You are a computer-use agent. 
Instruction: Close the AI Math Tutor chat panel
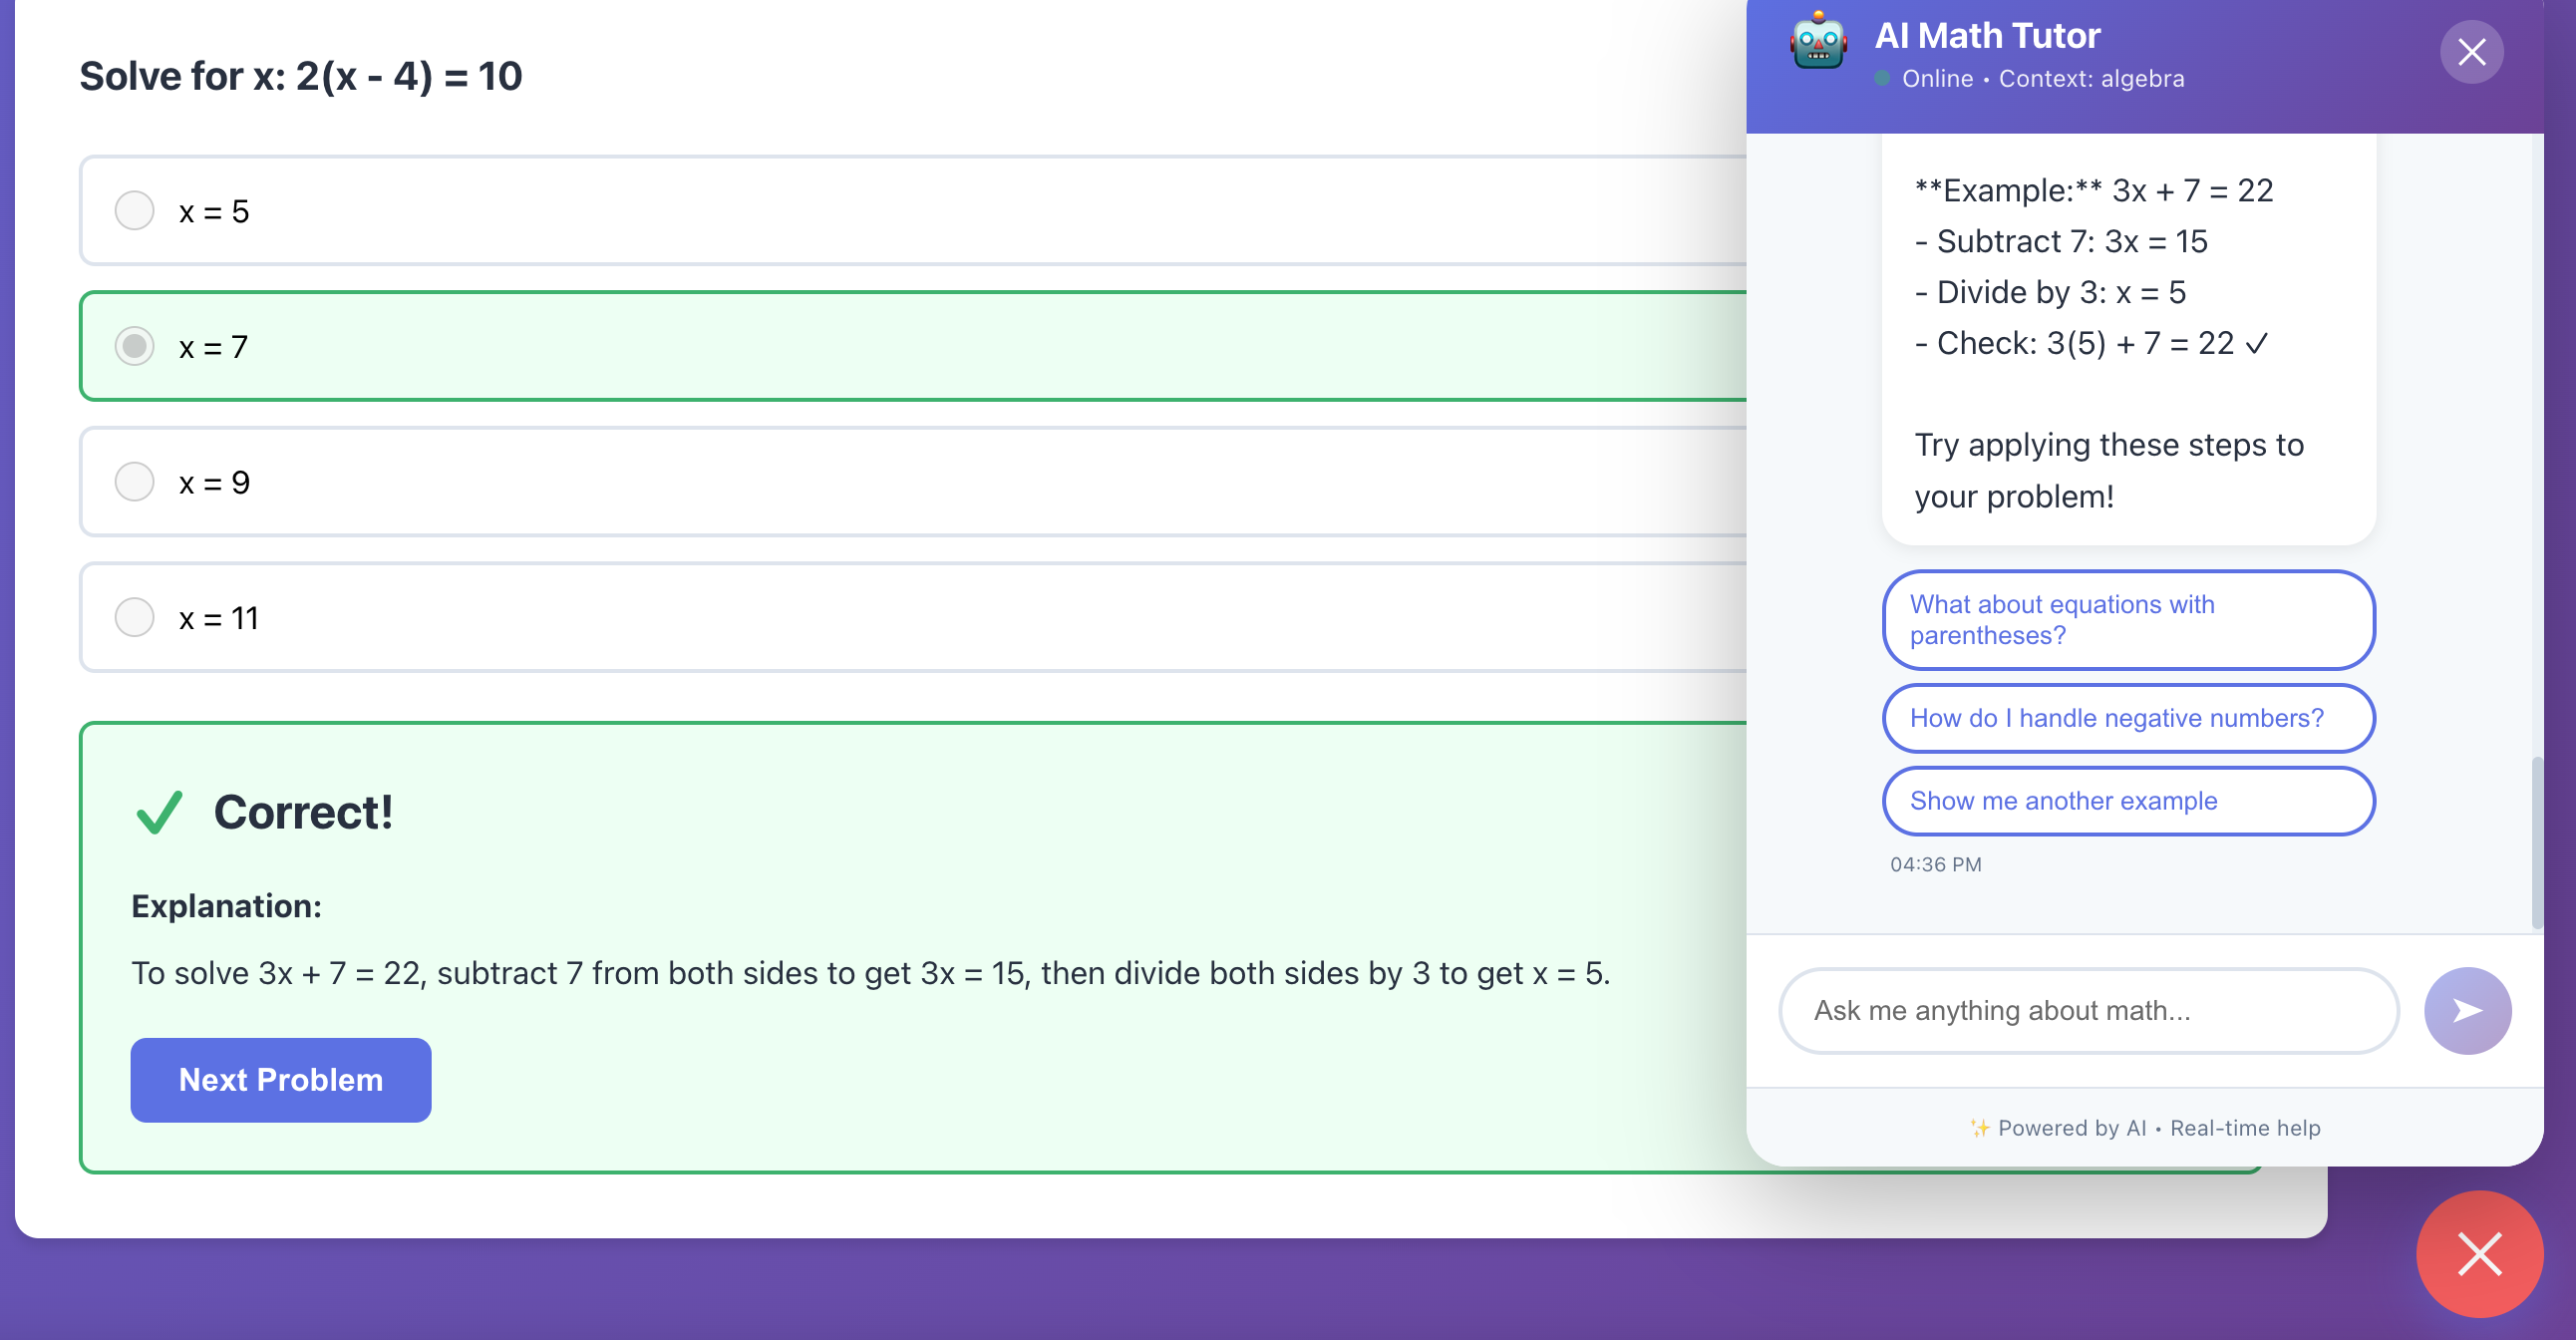tap(2470, 52)
